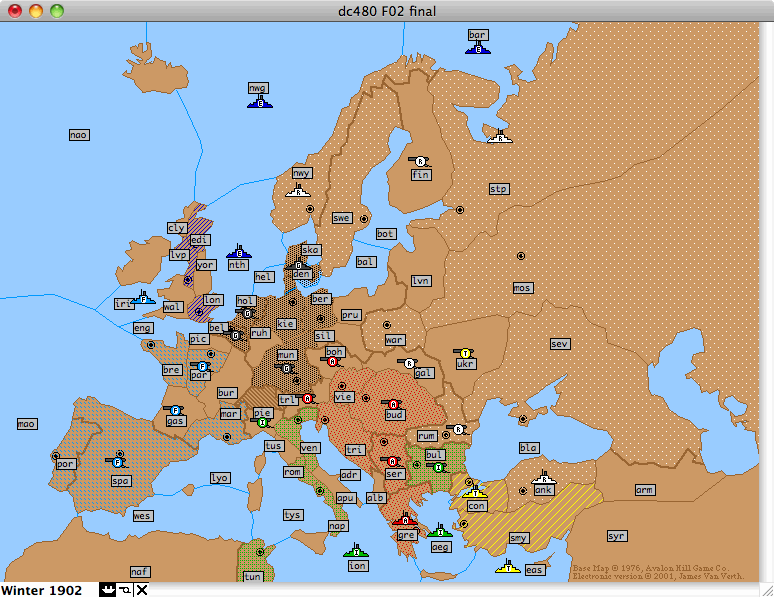Select the Russian army in Finland
774x597 pixels.
(420, 161)
